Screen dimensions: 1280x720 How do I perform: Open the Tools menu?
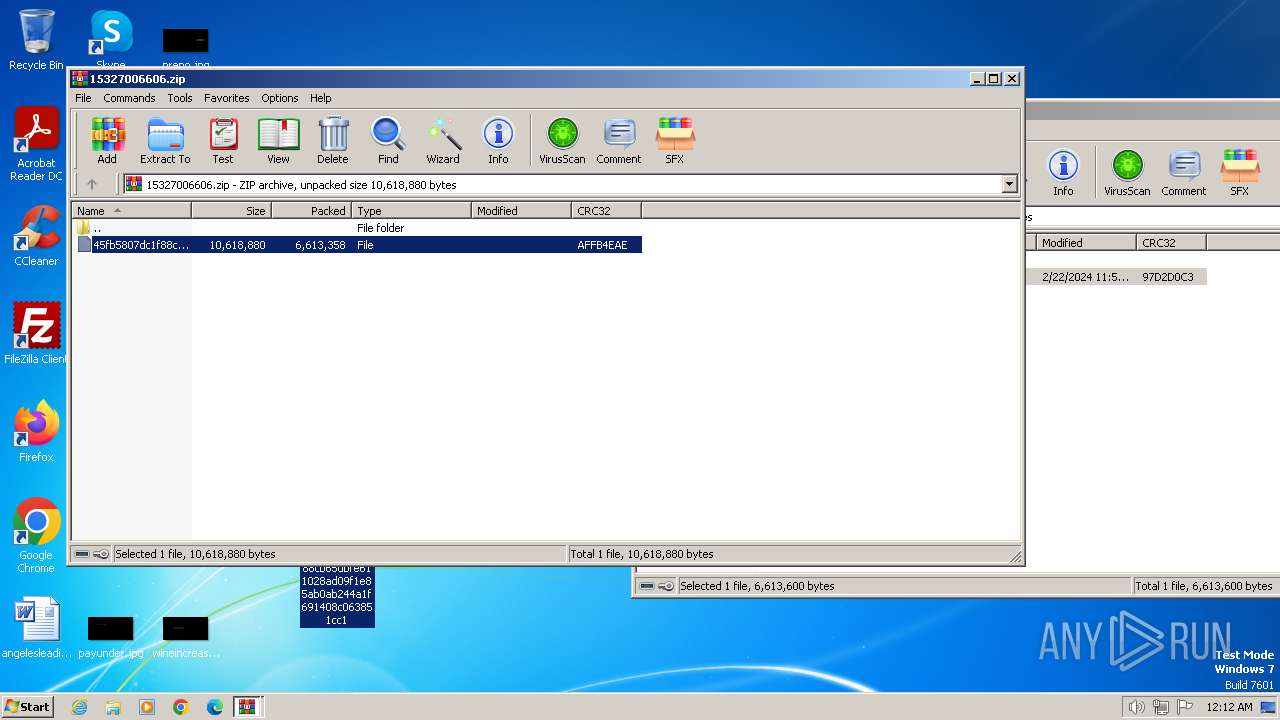pyautogui.click(x=180, y=98)
